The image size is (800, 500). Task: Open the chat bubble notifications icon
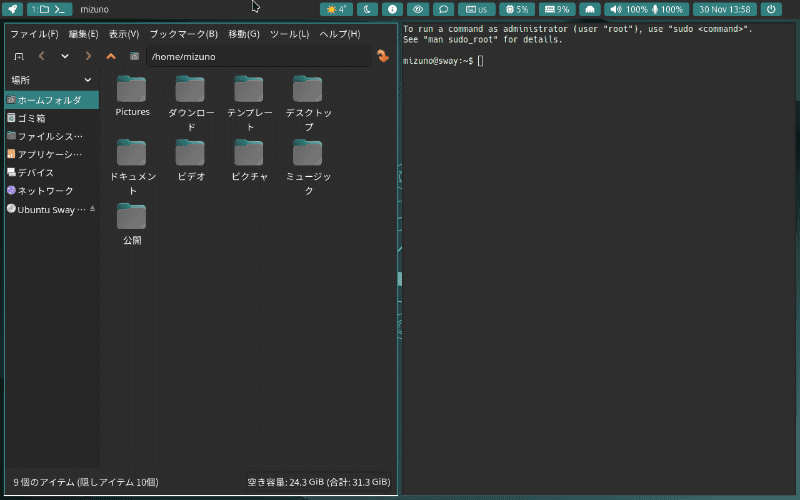click(443, 9)
